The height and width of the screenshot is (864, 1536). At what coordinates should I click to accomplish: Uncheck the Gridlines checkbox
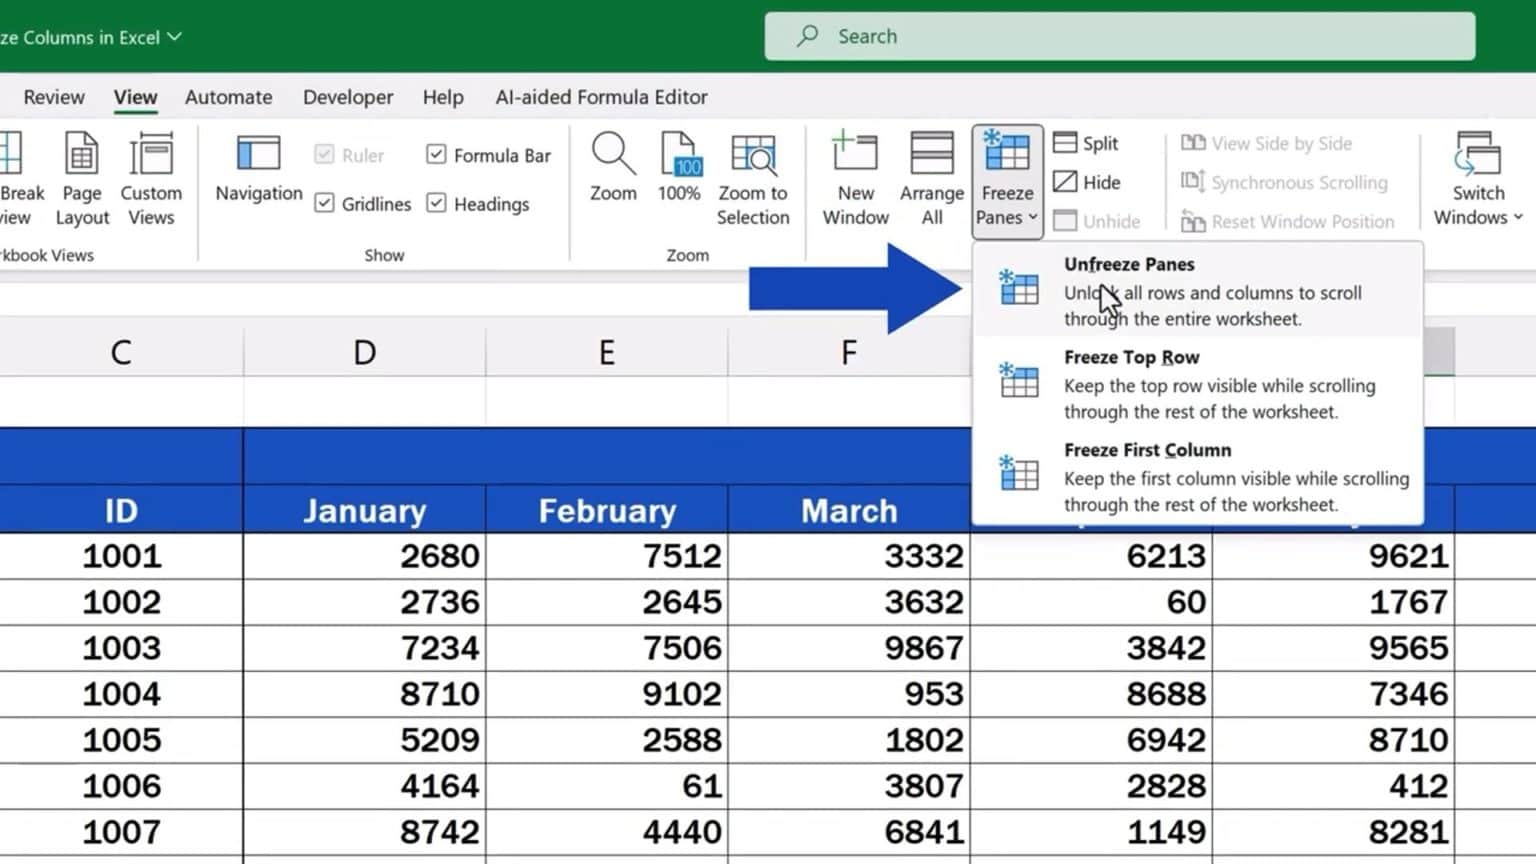pos(325,203)
